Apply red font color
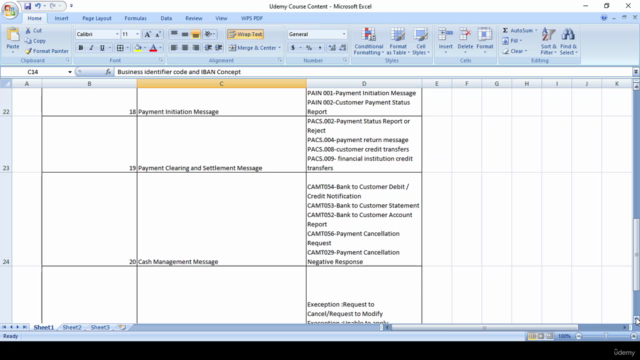The width and height of the screenshot is (640, 360). point(153,48)
